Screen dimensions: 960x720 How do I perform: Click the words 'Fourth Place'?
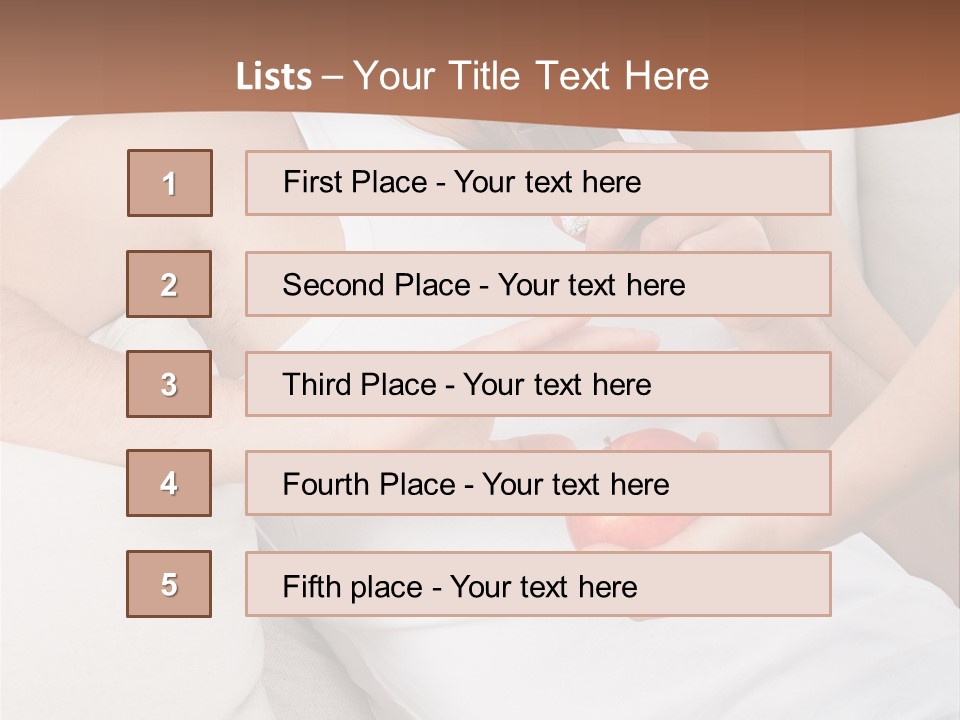click(369, 484)
